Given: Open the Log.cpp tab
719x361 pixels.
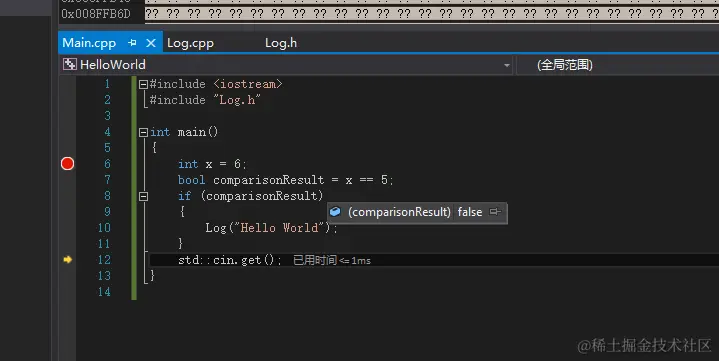Looking at the screenshot, I should (x=190, y=43).
